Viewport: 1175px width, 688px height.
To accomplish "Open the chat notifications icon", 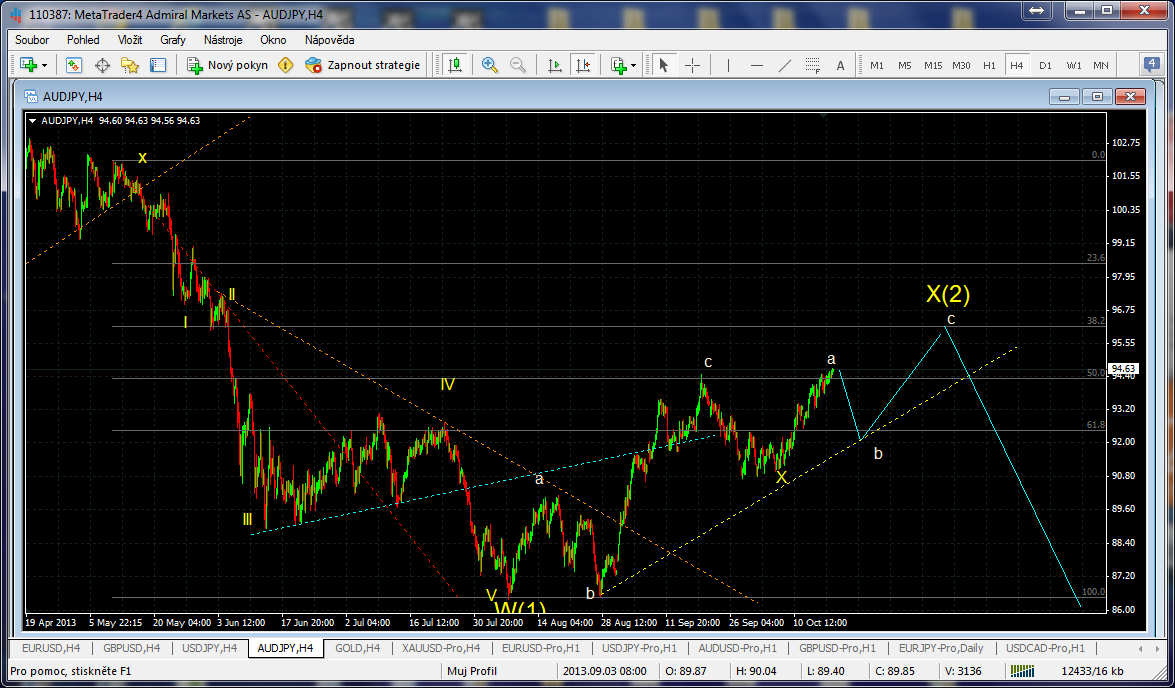I will pyautogui.click(x=1151, y=64).
